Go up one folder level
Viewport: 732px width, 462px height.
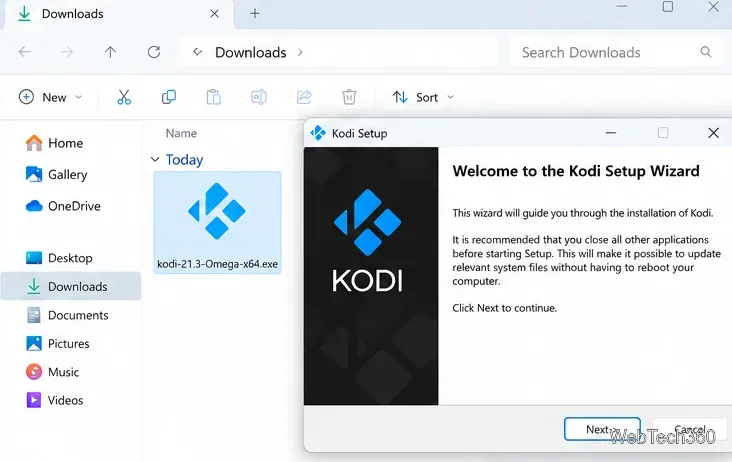point(110,52)
